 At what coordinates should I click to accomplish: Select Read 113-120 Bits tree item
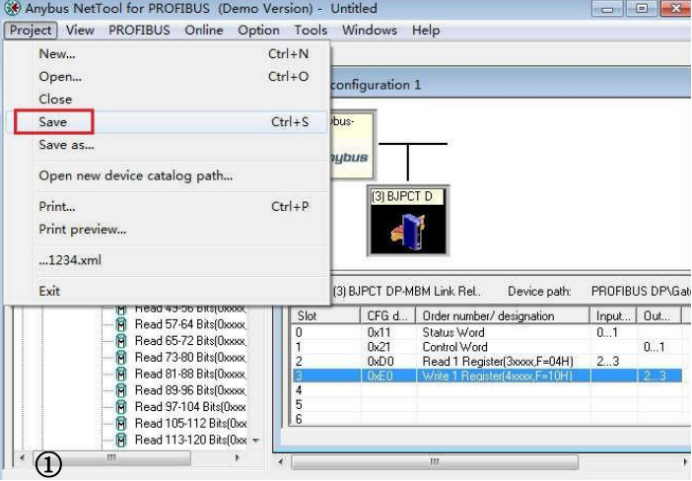[x=190, y=440]
